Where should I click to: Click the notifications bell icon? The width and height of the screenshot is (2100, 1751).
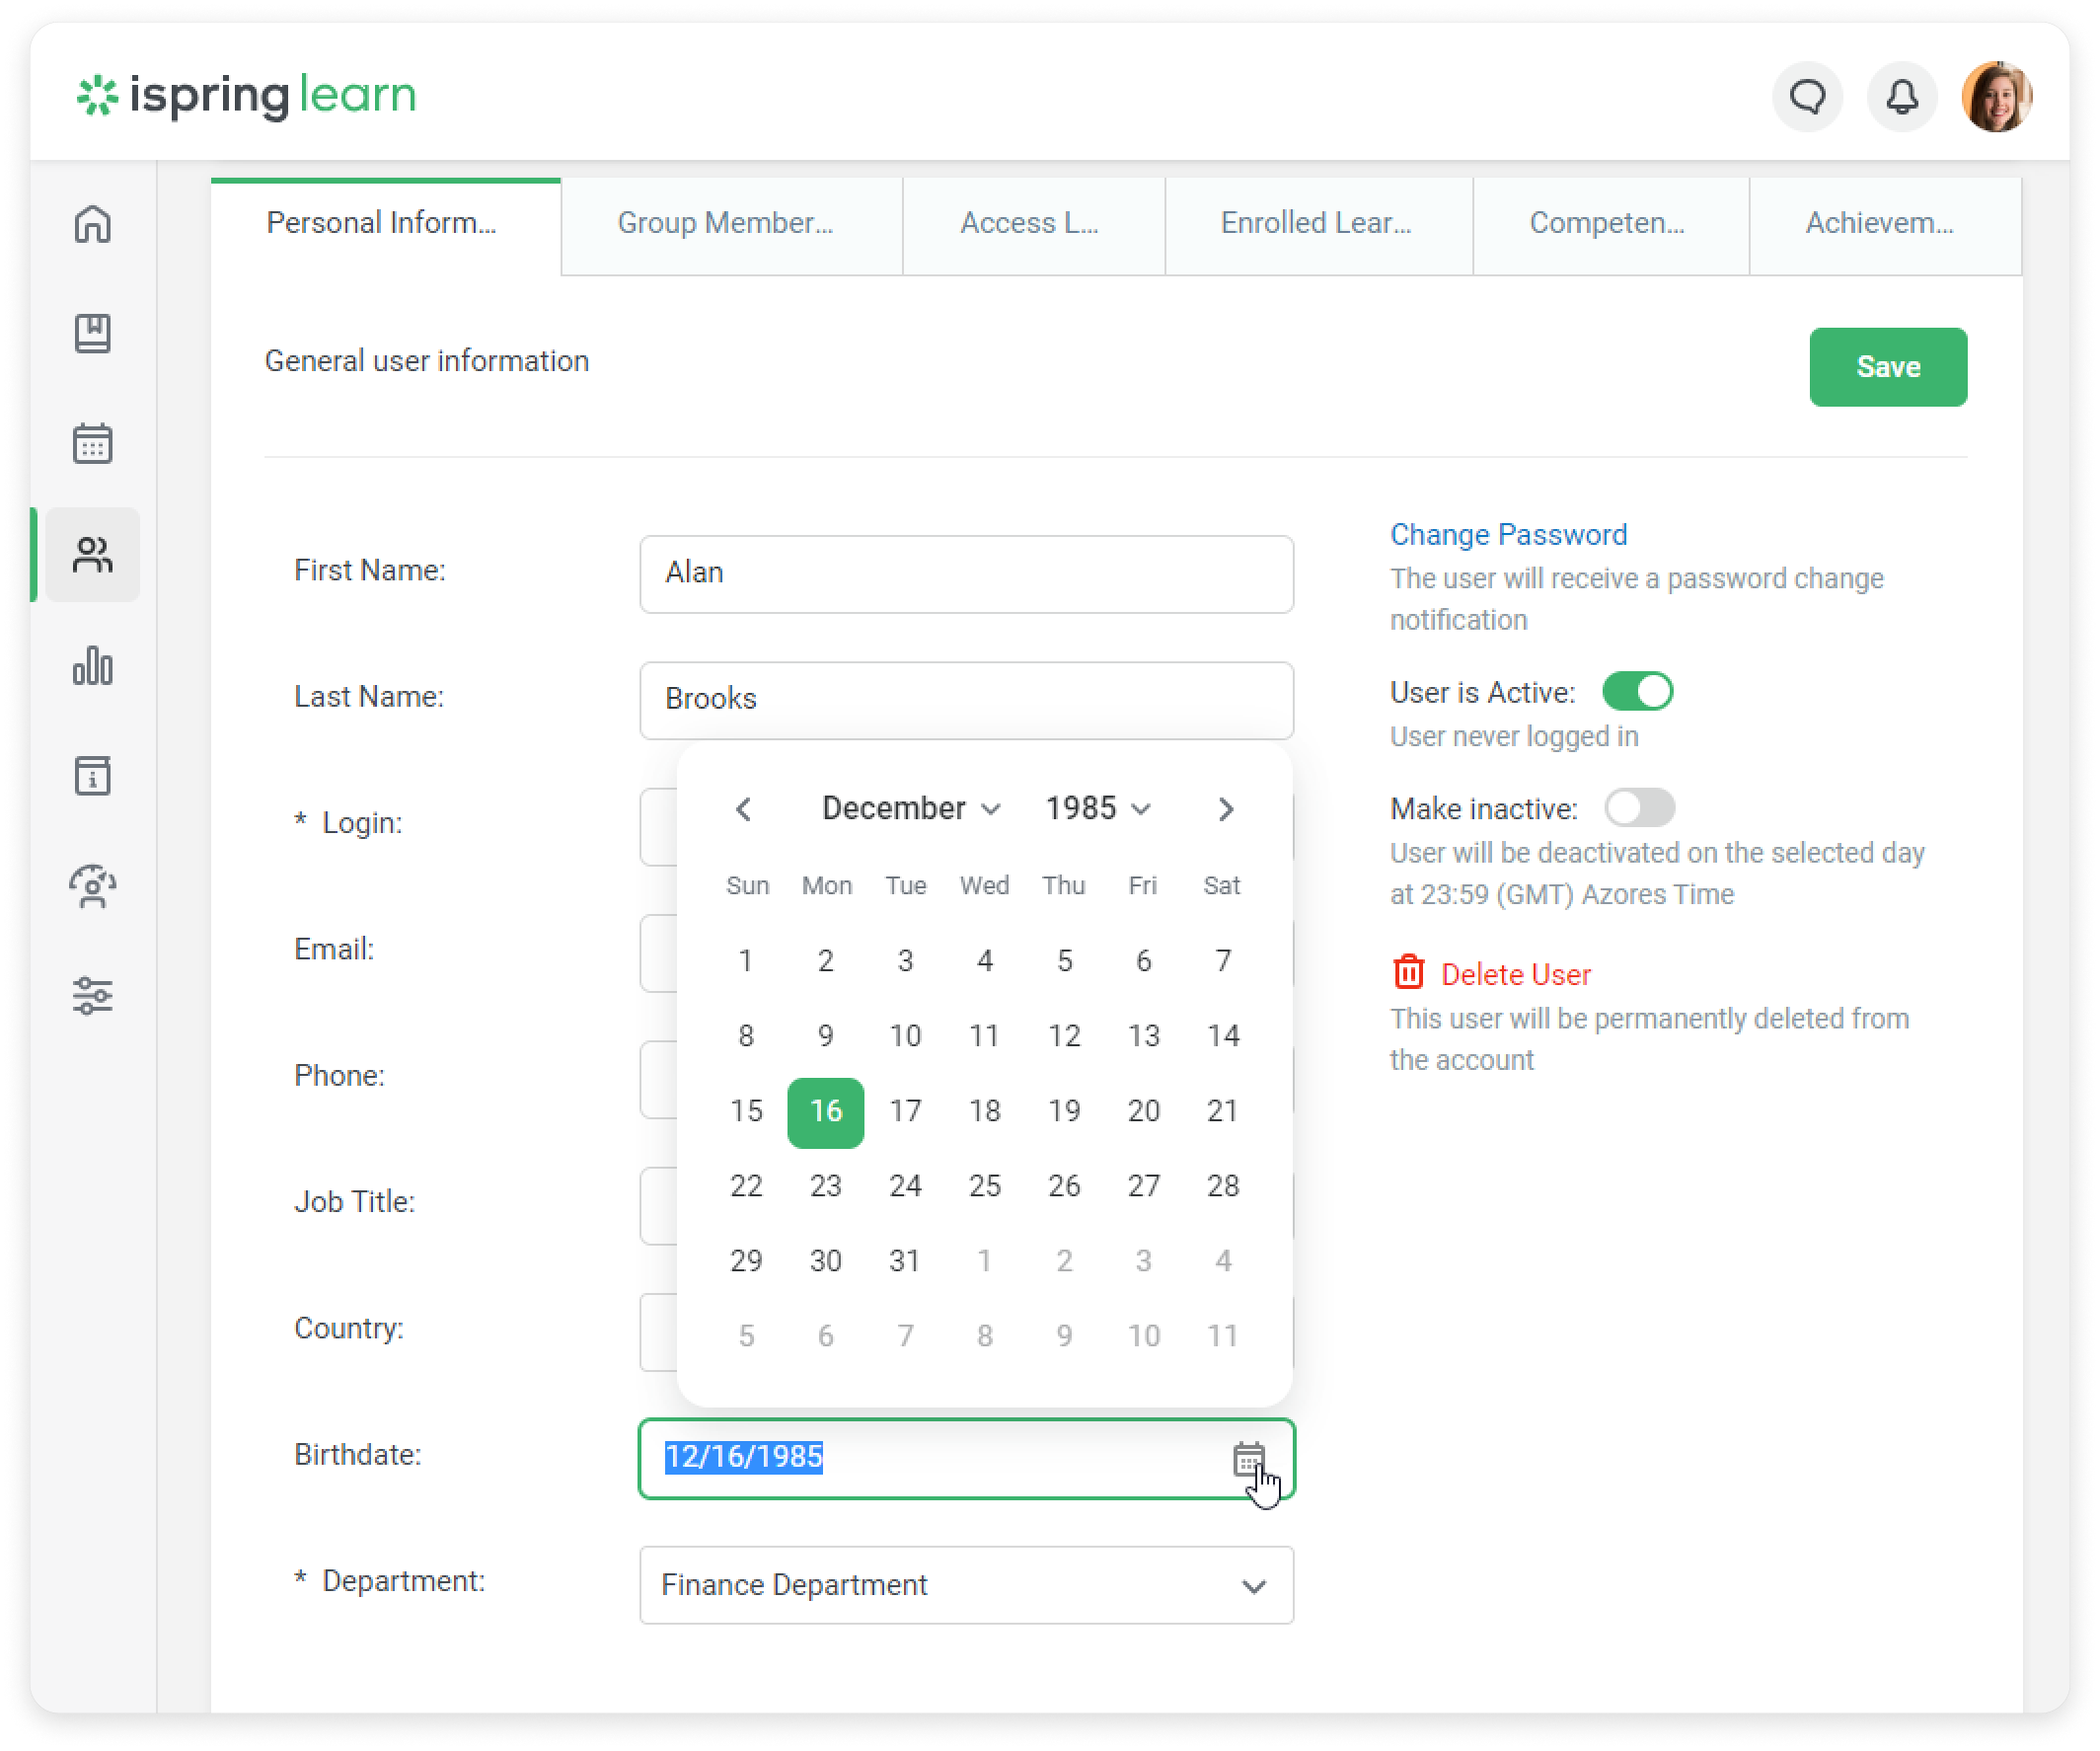(1901, 97)
